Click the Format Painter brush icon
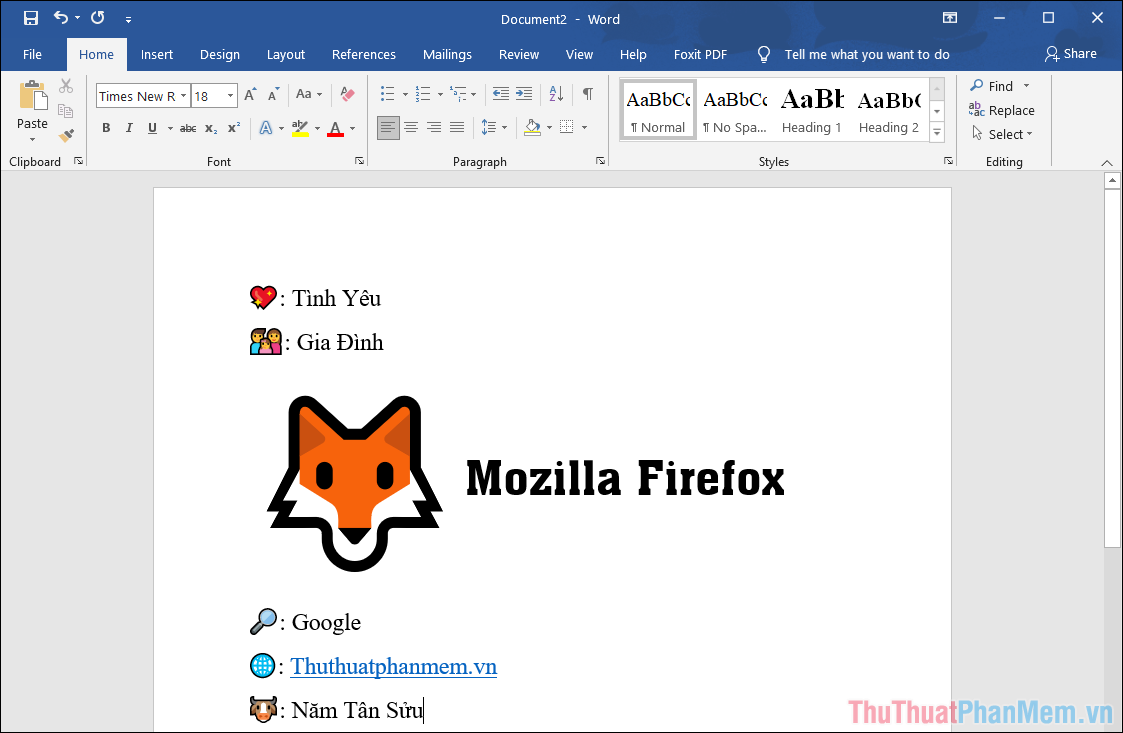1123x733 pixels. coord(66,135)
